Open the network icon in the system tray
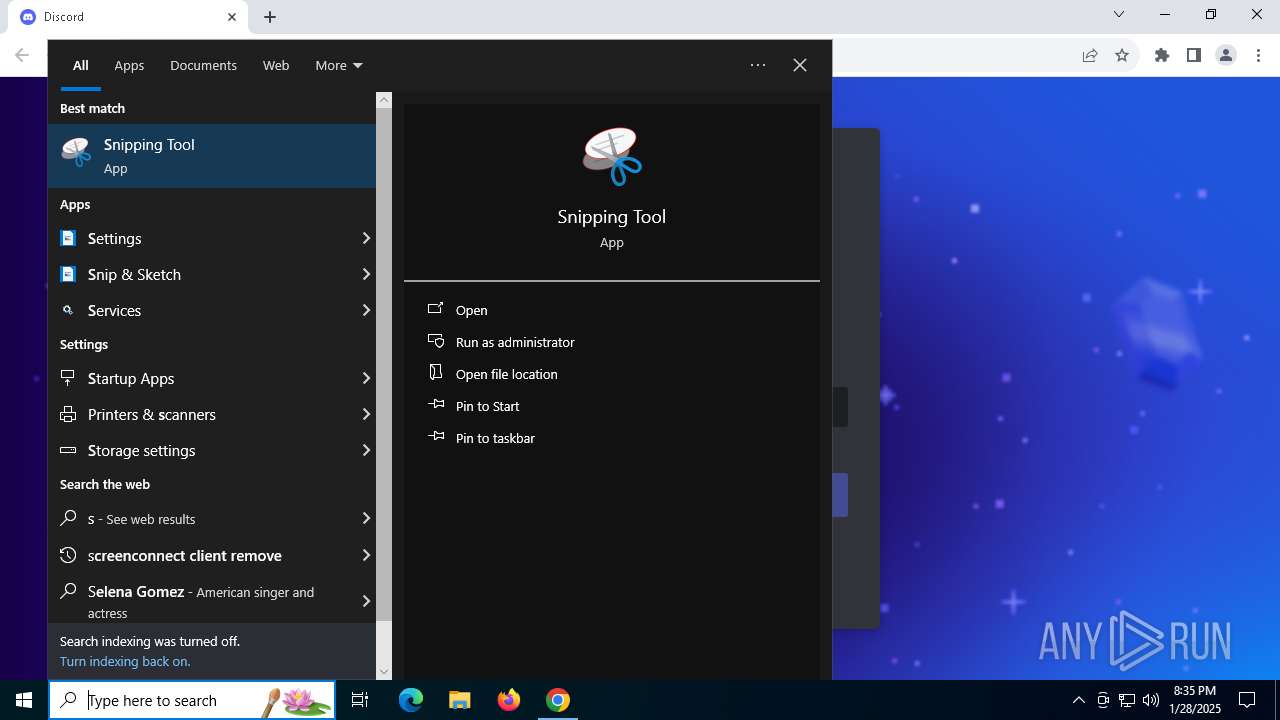 click(x=1127, y=700)
